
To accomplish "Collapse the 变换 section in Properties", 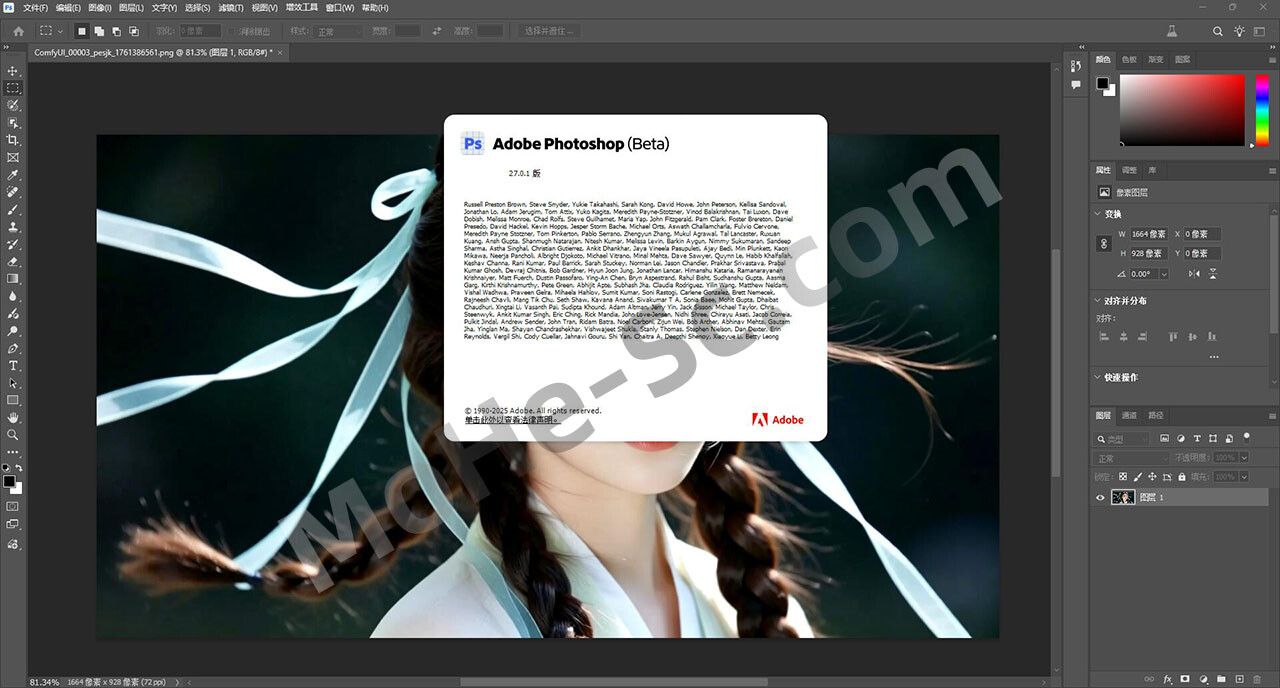I will pyautogui.click(x=1098, y=214).
